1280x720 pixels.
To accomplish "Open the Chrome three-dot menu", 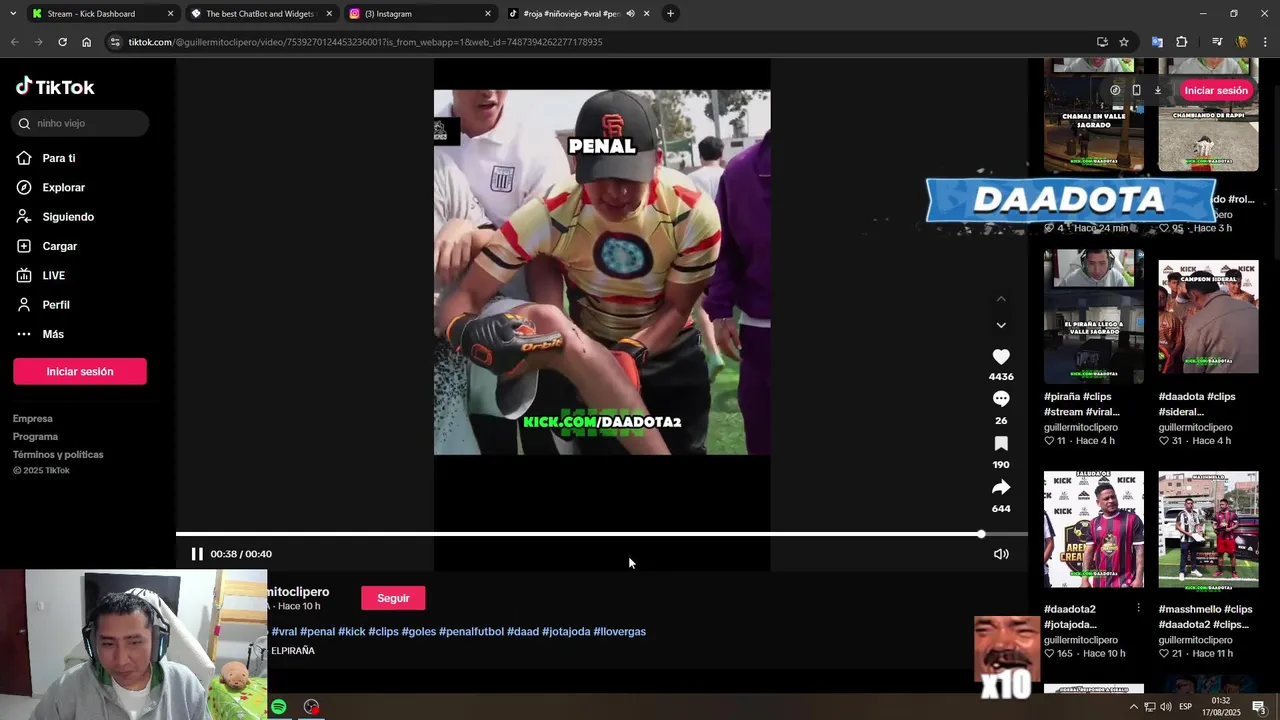I will [x=1266, y=42].
